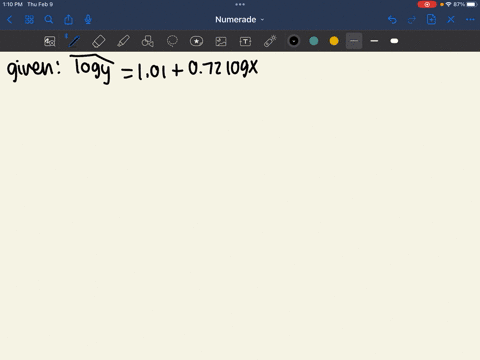Tap the handwritten '1.01' value
The image size is (480, 360).
click(x=152, y=71)
